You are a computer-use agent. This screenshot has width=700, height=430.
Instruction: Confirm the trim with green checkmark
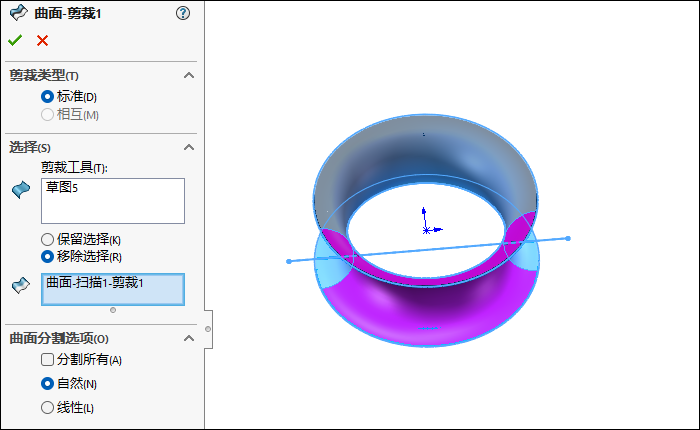click(x=15, y=40)
